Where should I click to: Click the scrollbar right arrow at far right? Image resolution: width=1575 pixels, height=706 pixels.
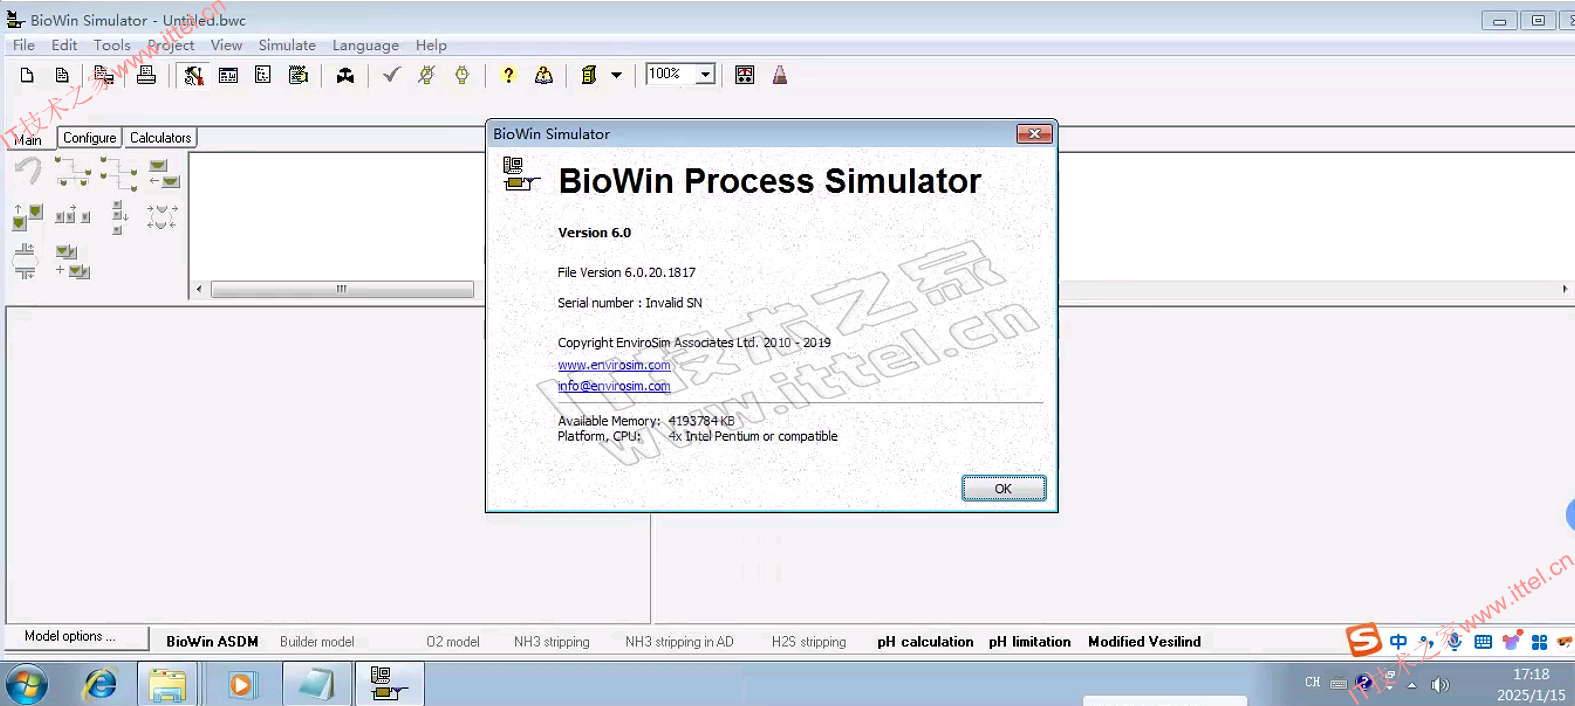point(1565,289)
